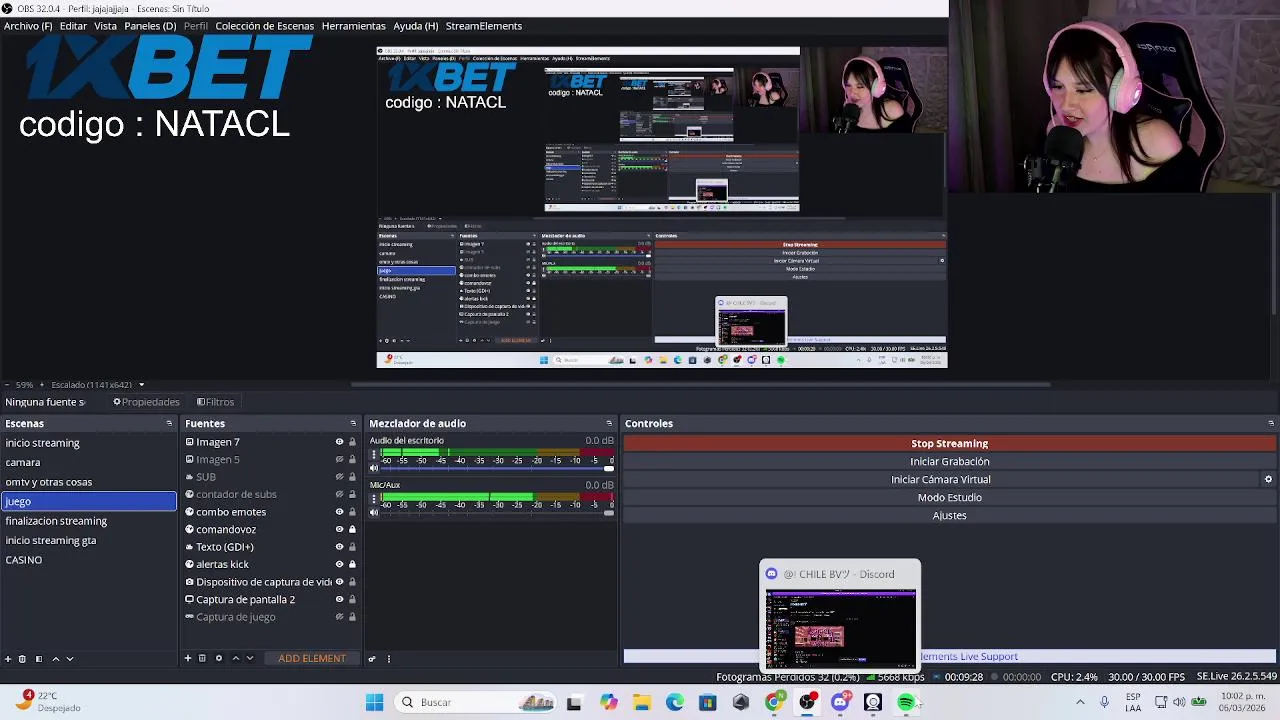The image size is (1280, 720).
Task: Move source up in Fuentes list
Action: (x=236, y=658)
